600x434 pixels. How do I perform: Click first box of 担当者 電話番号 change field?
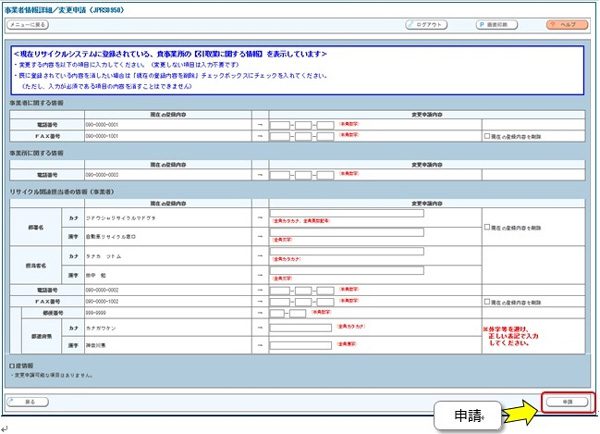[x=279, y=288]
